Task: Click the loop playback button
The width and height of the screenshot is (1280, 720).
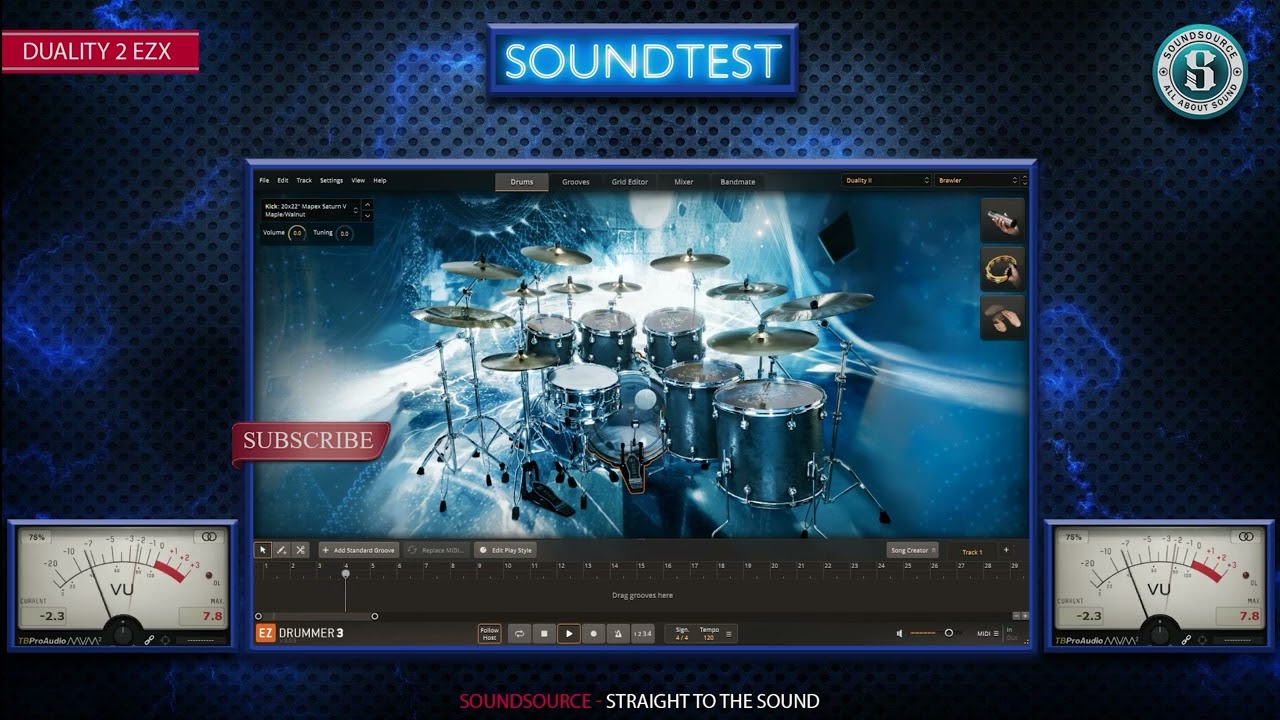Action: pyautogui.click(x=520, y=633)
